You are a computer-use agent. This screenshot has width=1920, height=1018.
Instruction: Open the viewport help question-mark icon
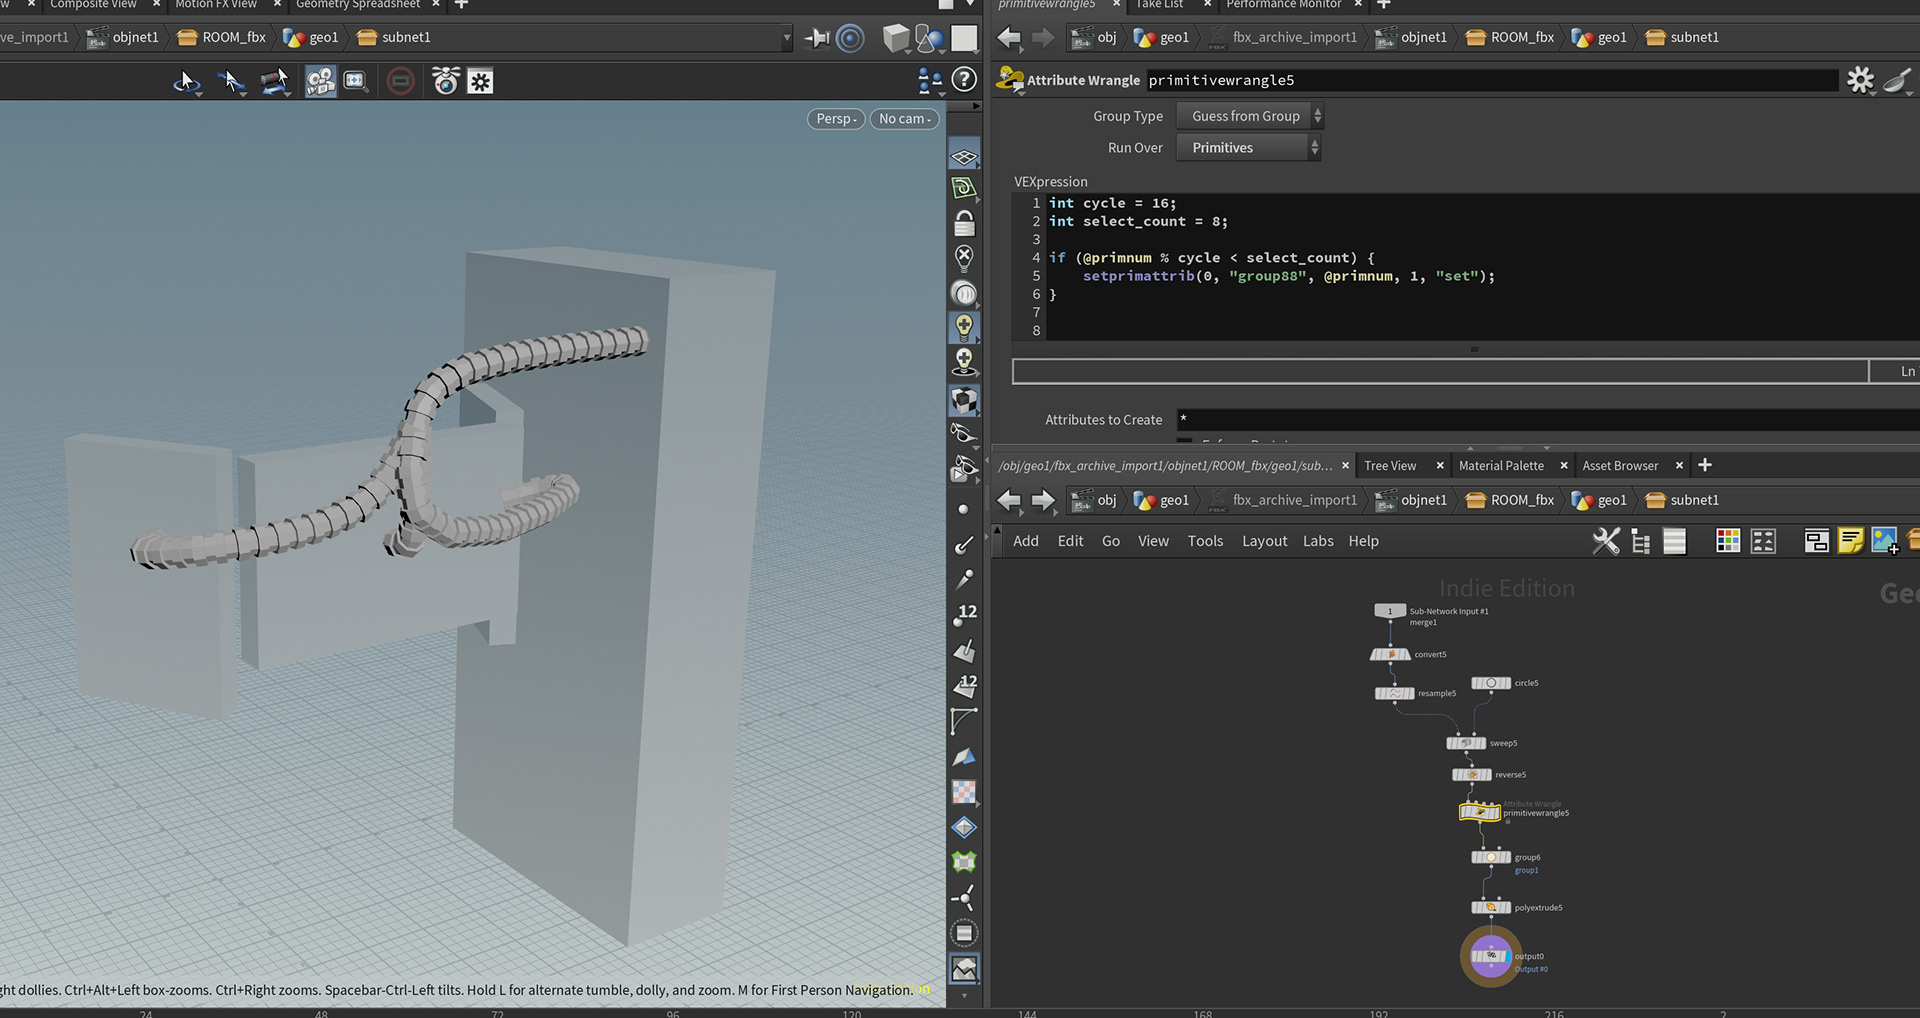[x=964, y=80]
